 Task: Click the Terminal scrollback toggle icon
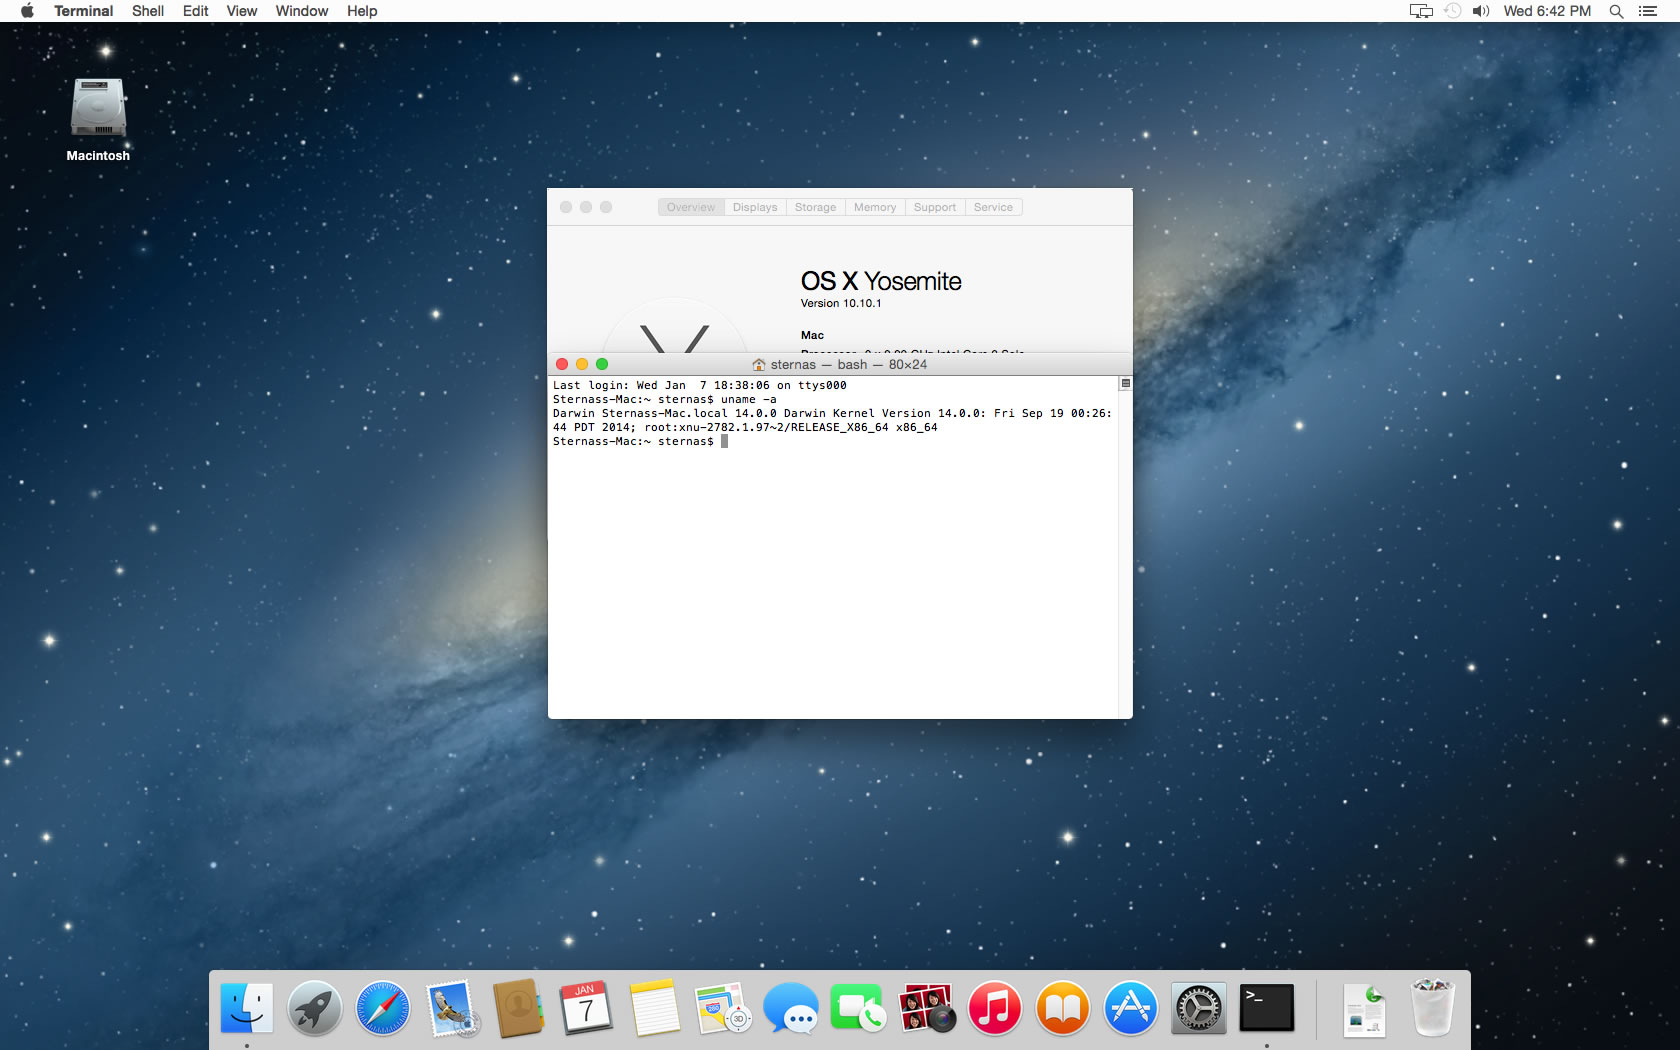click(x=1125, y=384)
